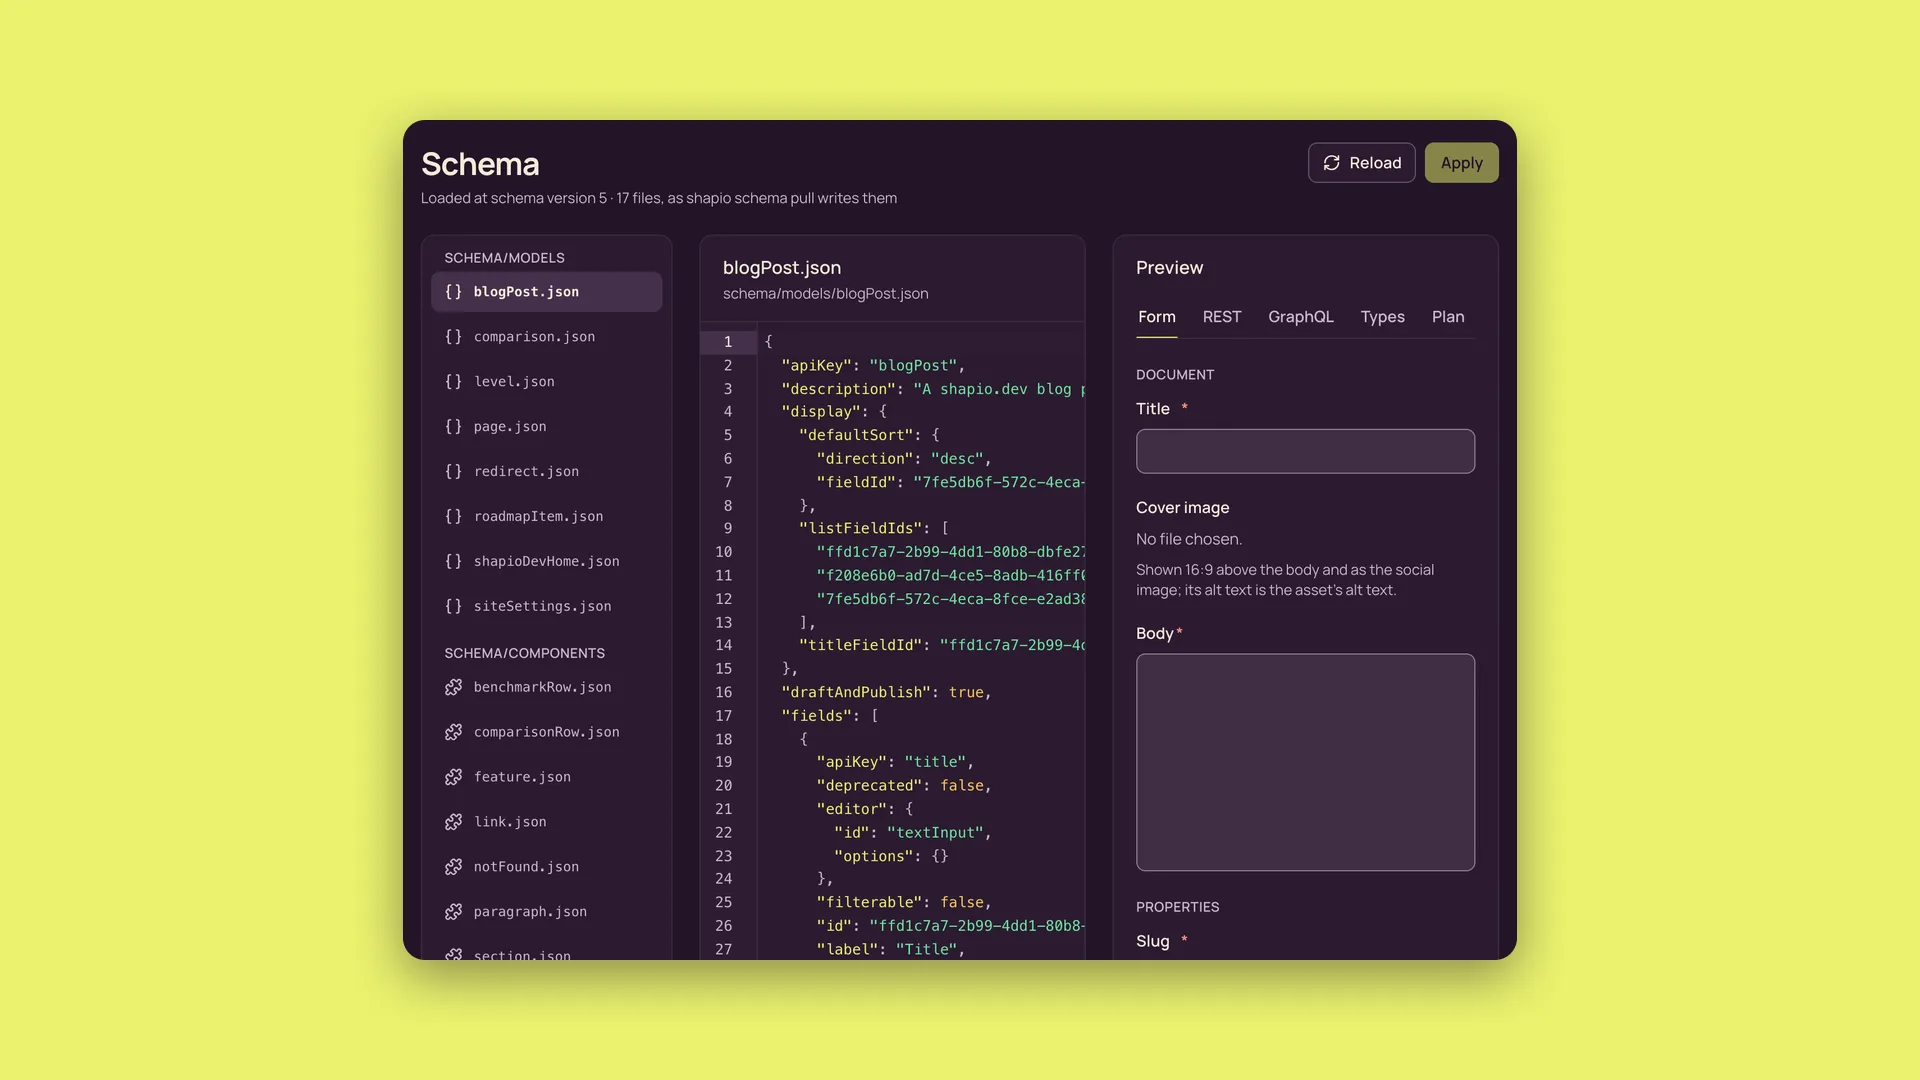
Task: Open paragraph.json component file name
Action: click(x=530, y=912)
